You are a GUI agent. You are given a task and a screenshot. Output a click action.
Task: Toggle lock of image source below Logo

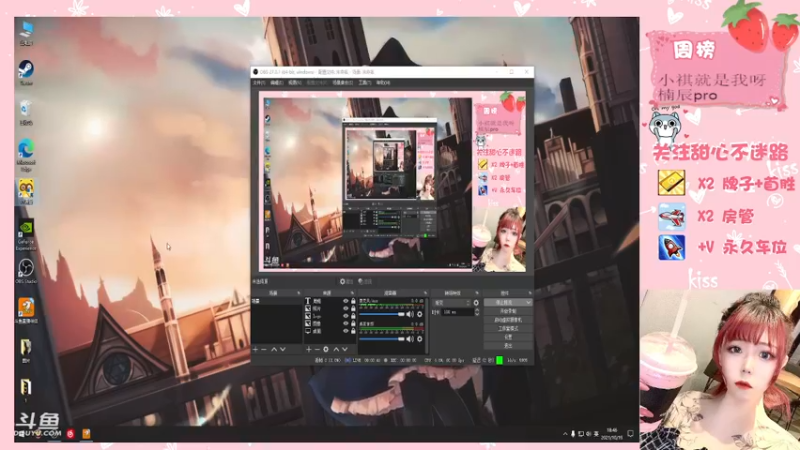[353, 323]
